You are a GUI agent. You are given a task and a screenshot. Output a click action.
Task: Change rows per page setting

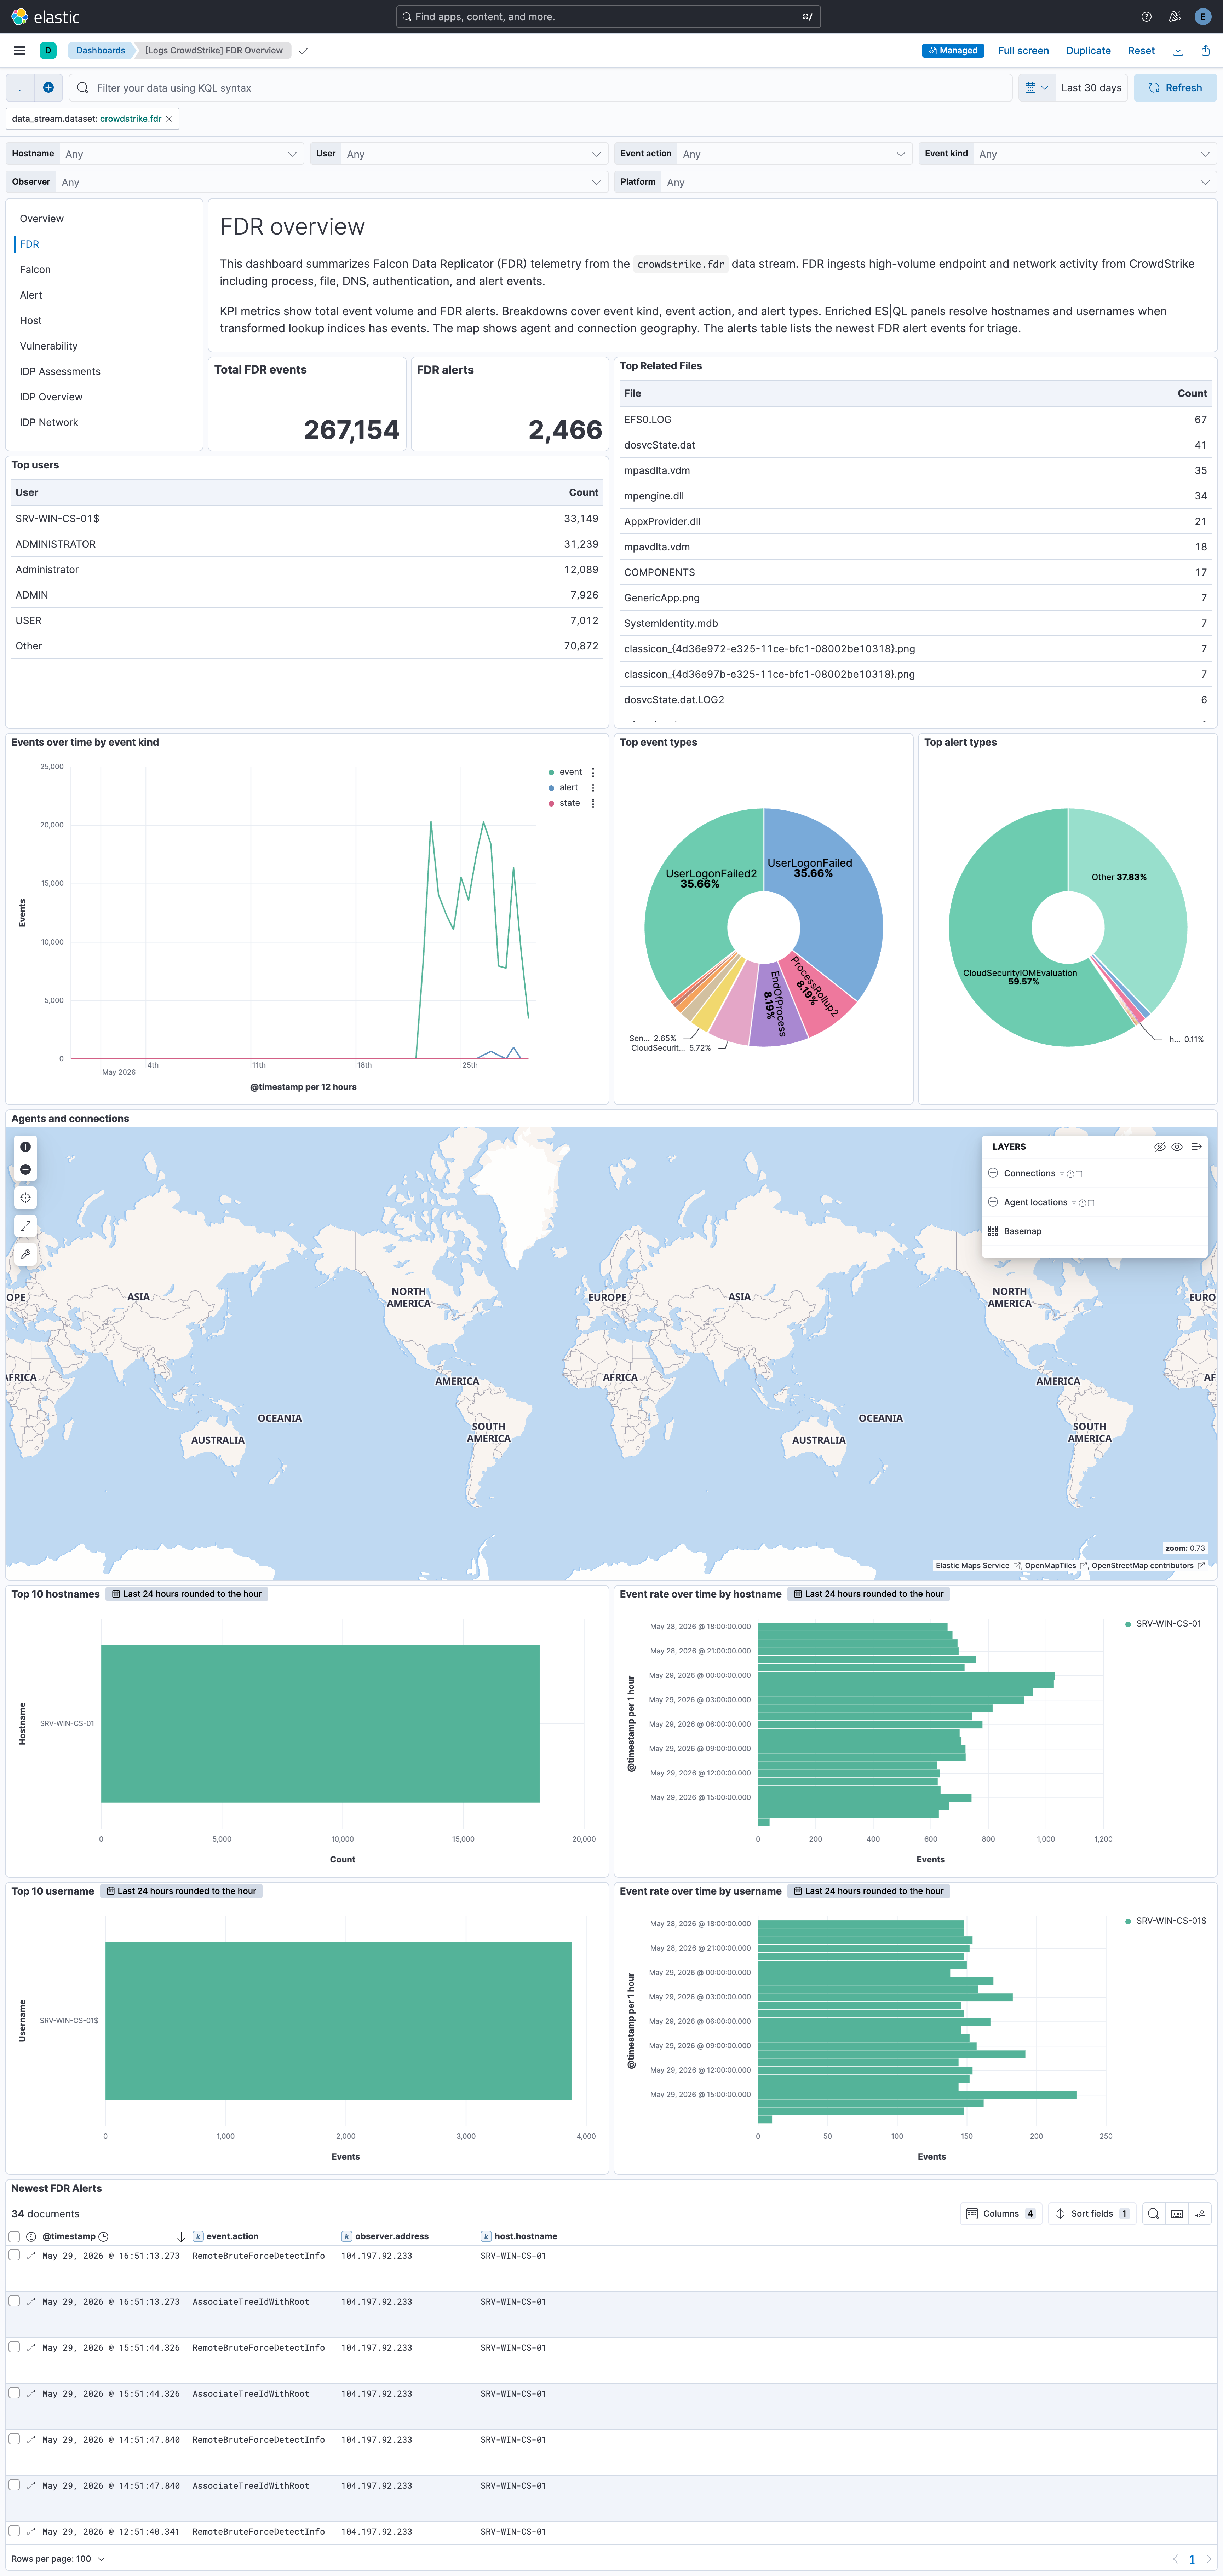[58, 2559]
